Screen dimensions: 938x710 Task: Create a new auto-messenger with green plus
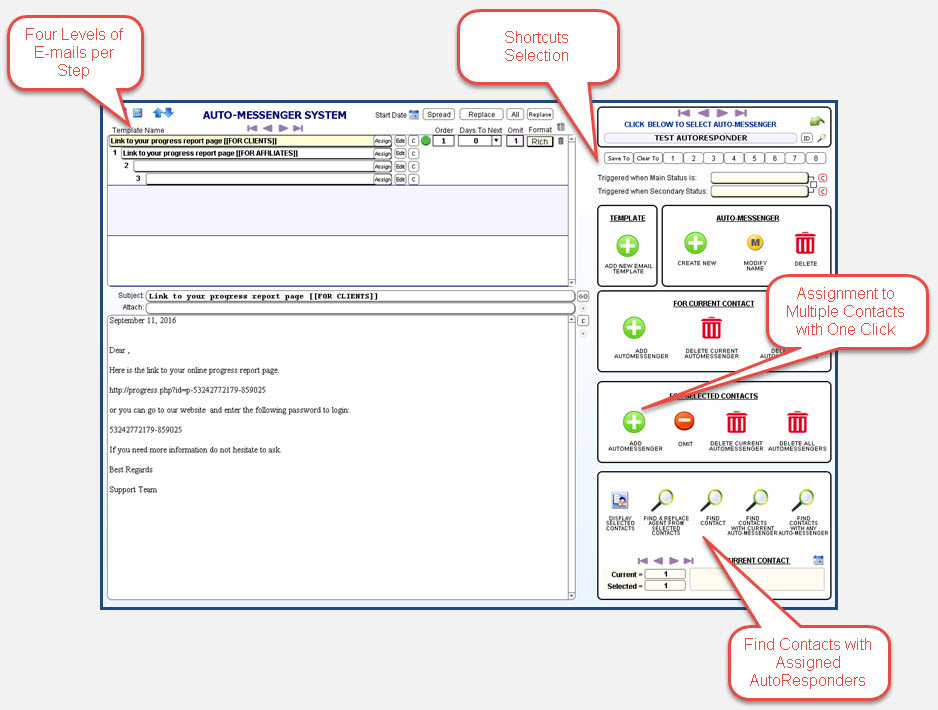click(x=695, y=243)
